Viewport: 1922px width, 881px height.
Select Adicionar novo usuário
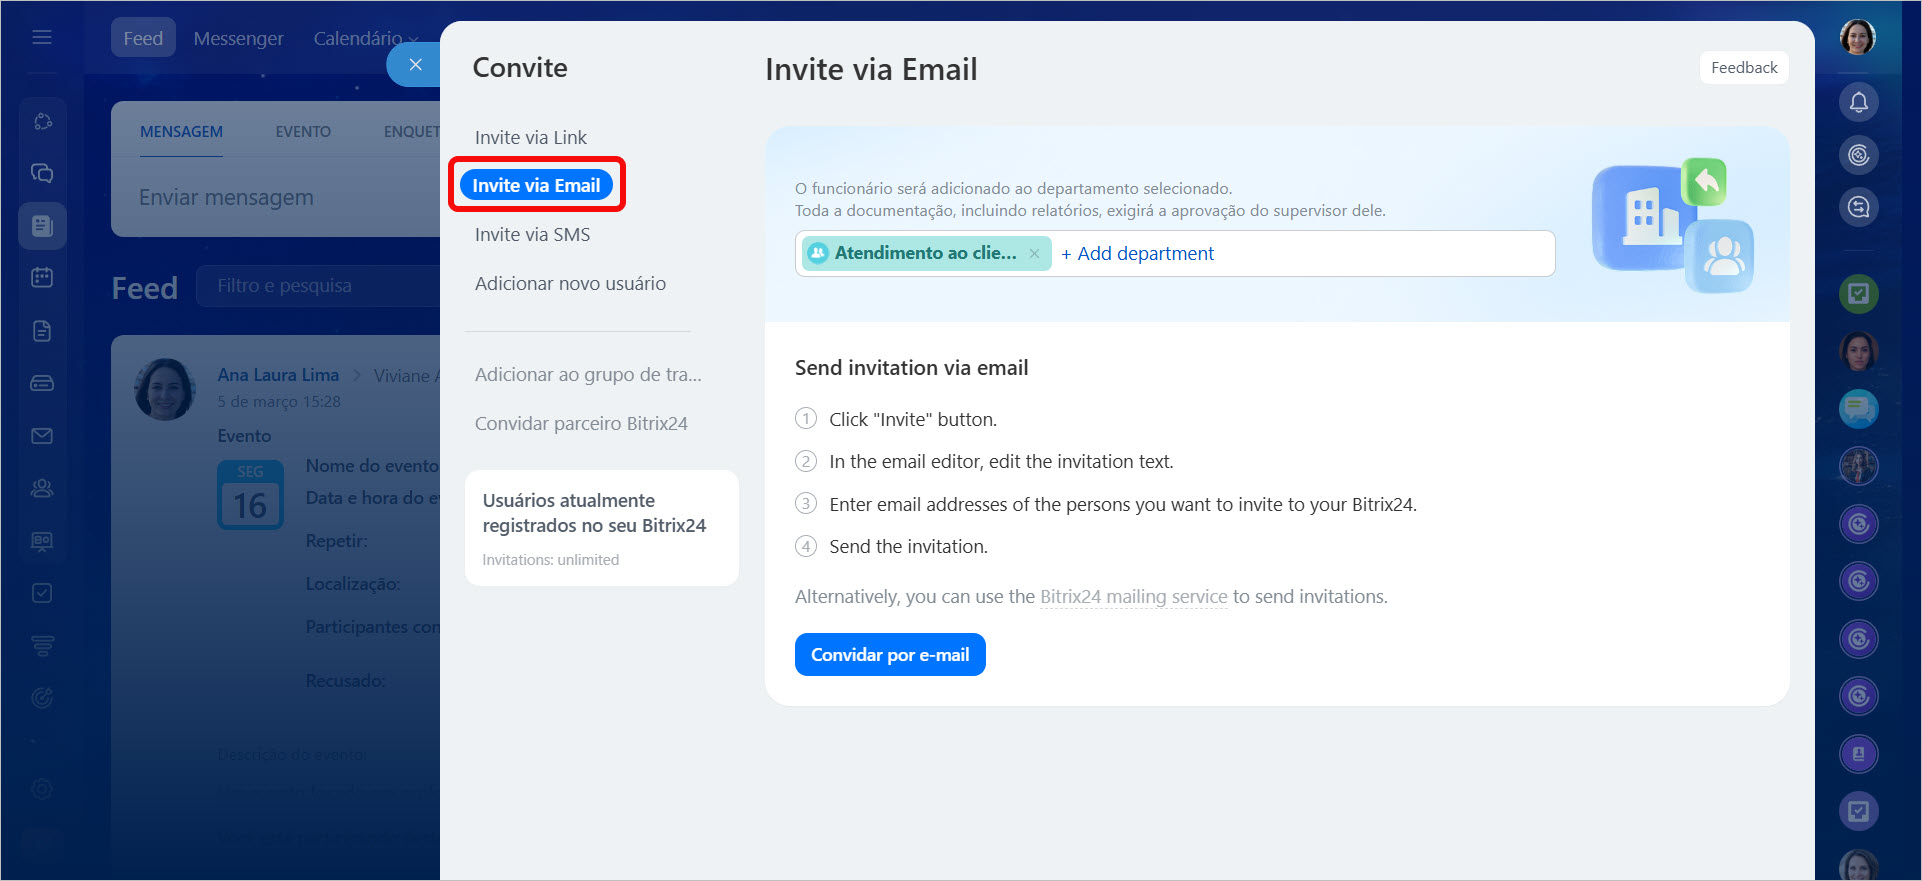coord(570,284)
